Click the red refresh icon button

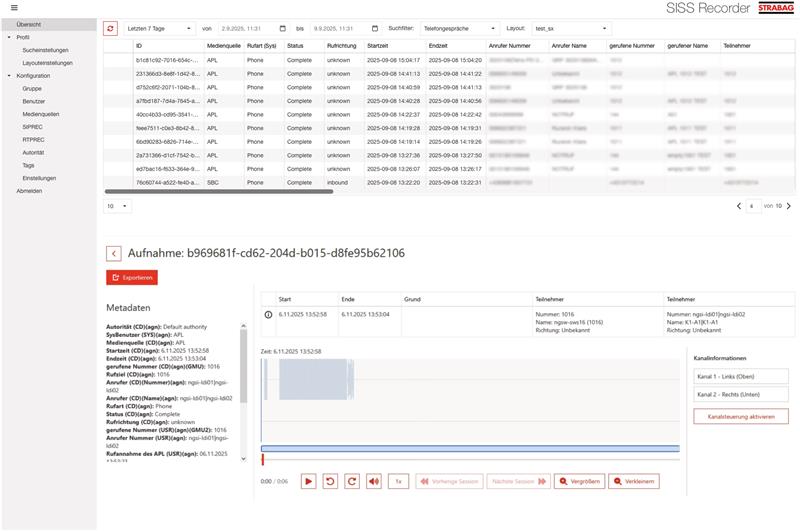tap(111, 29)
